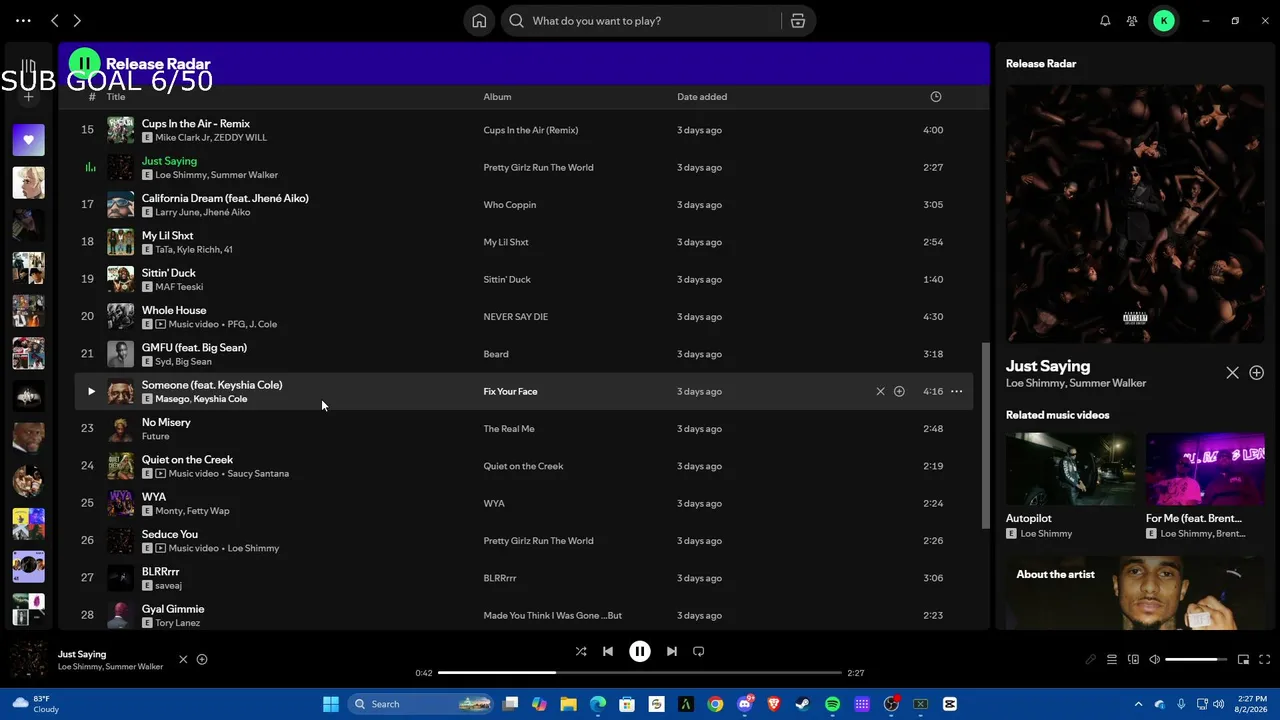Select the track GMFU (feat. Big Sean)
This screenshot has width=1280, height=720.
pyautogui.click(x=524, y=354)
